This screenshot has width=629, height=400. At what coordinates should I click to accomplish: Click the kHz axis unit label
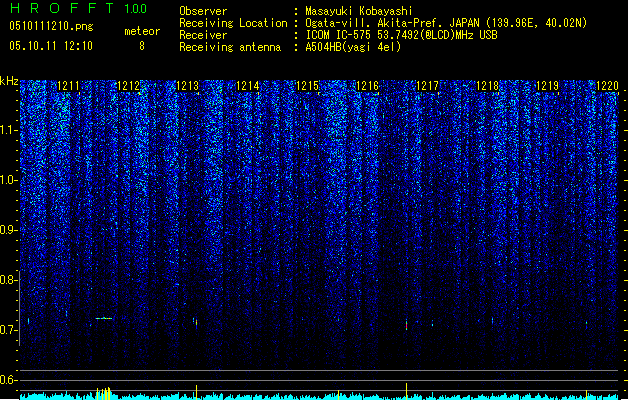tap(9, 81)
